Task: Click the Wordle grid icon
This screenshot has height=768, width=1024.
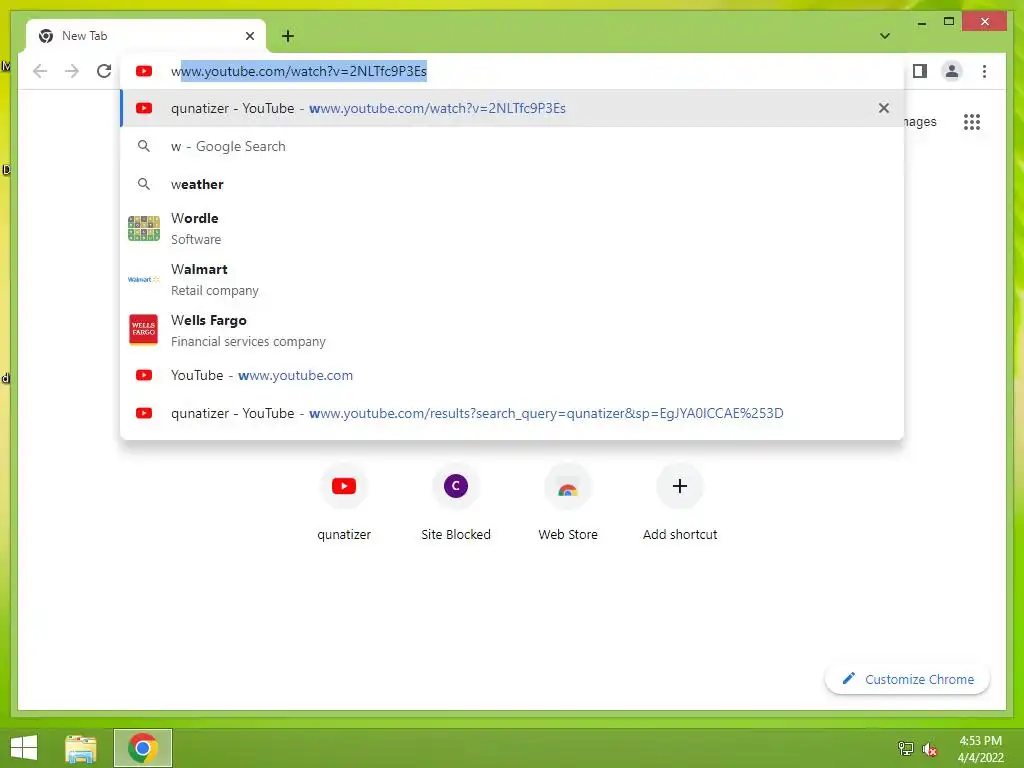Action: pos(144,229)
